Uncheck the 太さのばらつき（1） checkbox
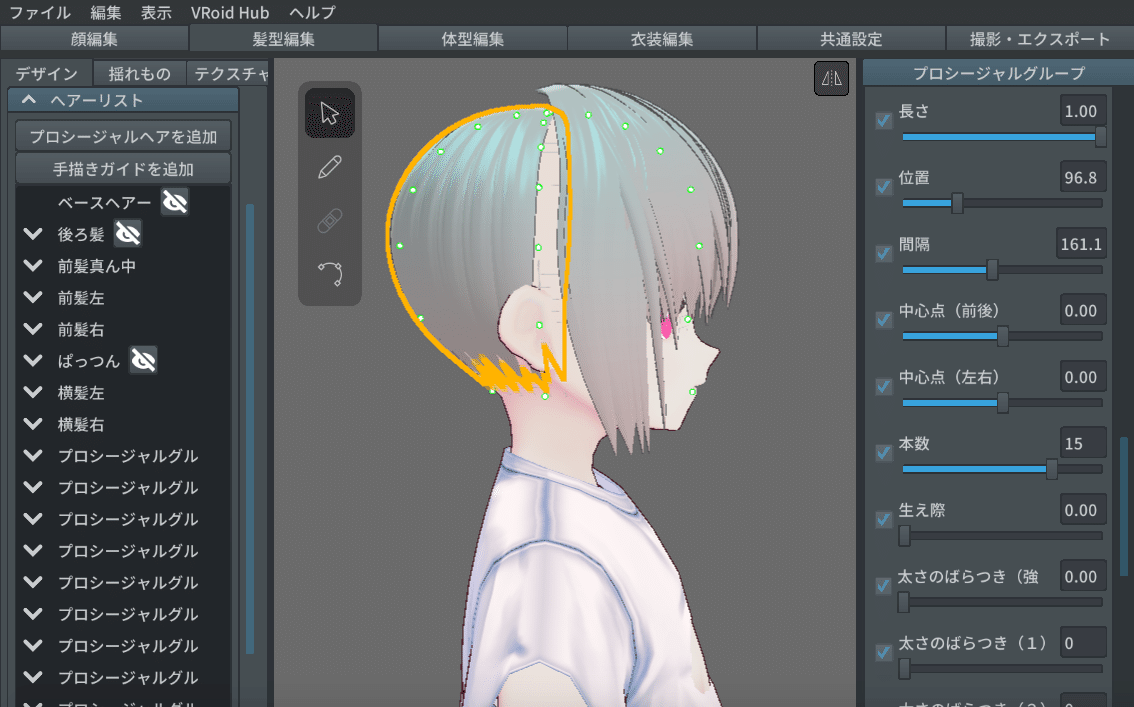 tap(884, 652)
